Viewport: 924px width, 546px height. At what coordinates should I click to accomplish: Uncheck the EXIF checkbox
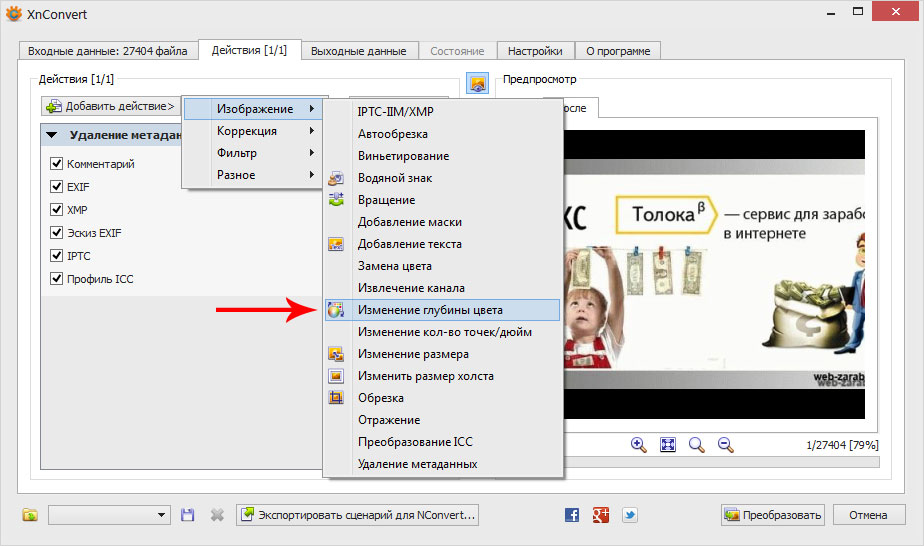(x=57, y=186)
